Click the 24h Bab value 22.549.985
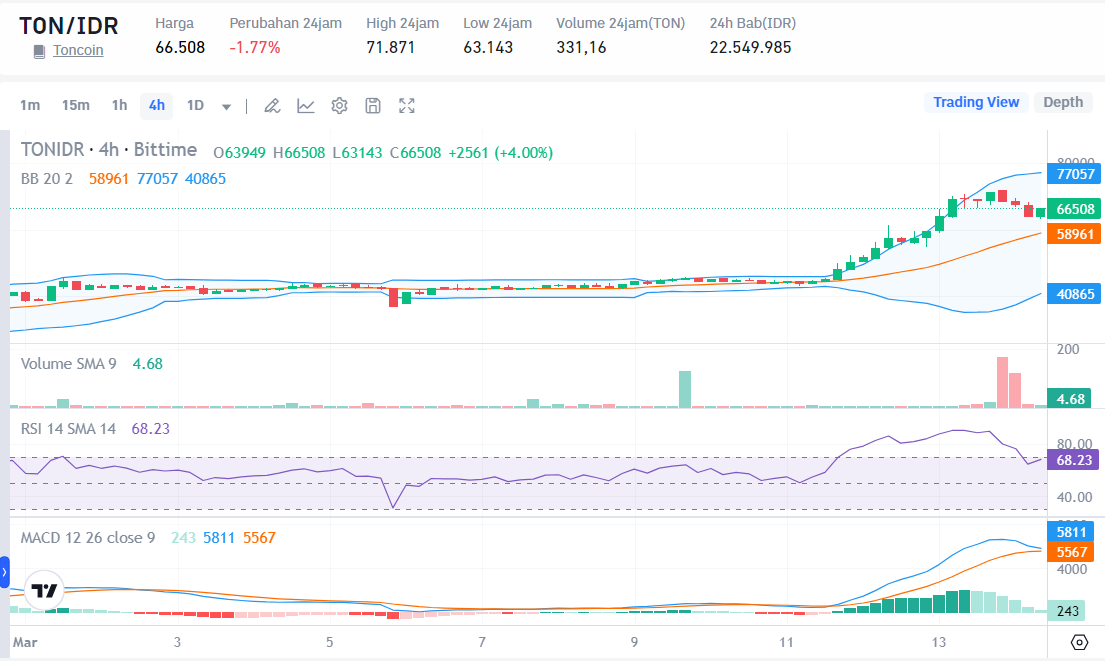This screenshot has height=661, width=1105. pos(751,48)
